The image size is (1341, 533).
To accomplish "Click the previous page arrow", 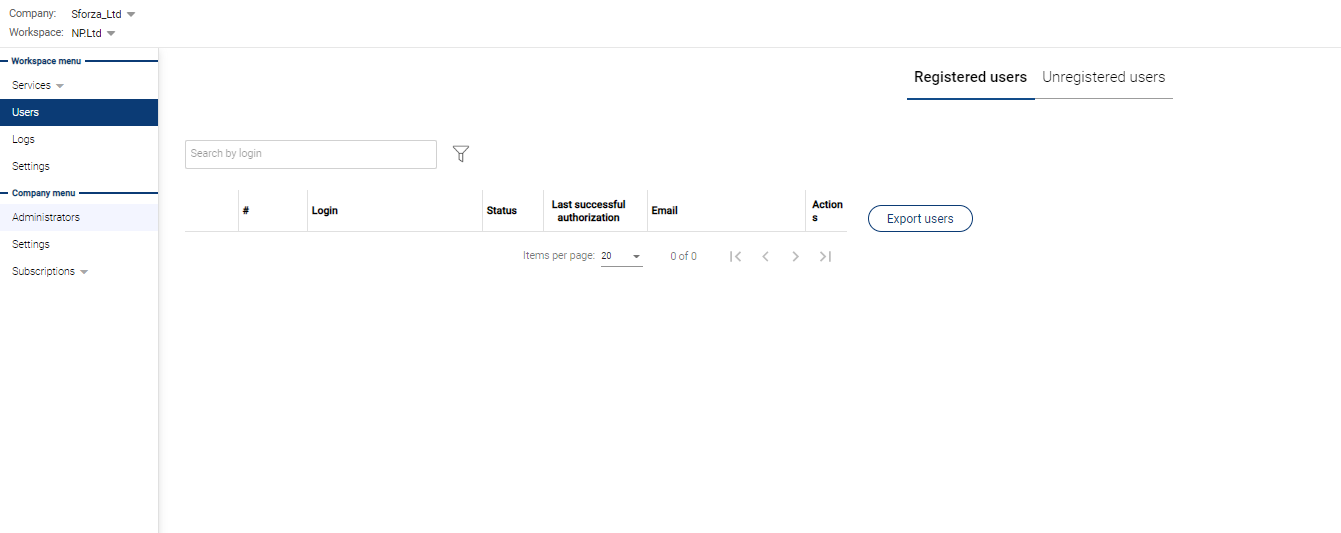I will pyautogui.click(x=765, y=257).
